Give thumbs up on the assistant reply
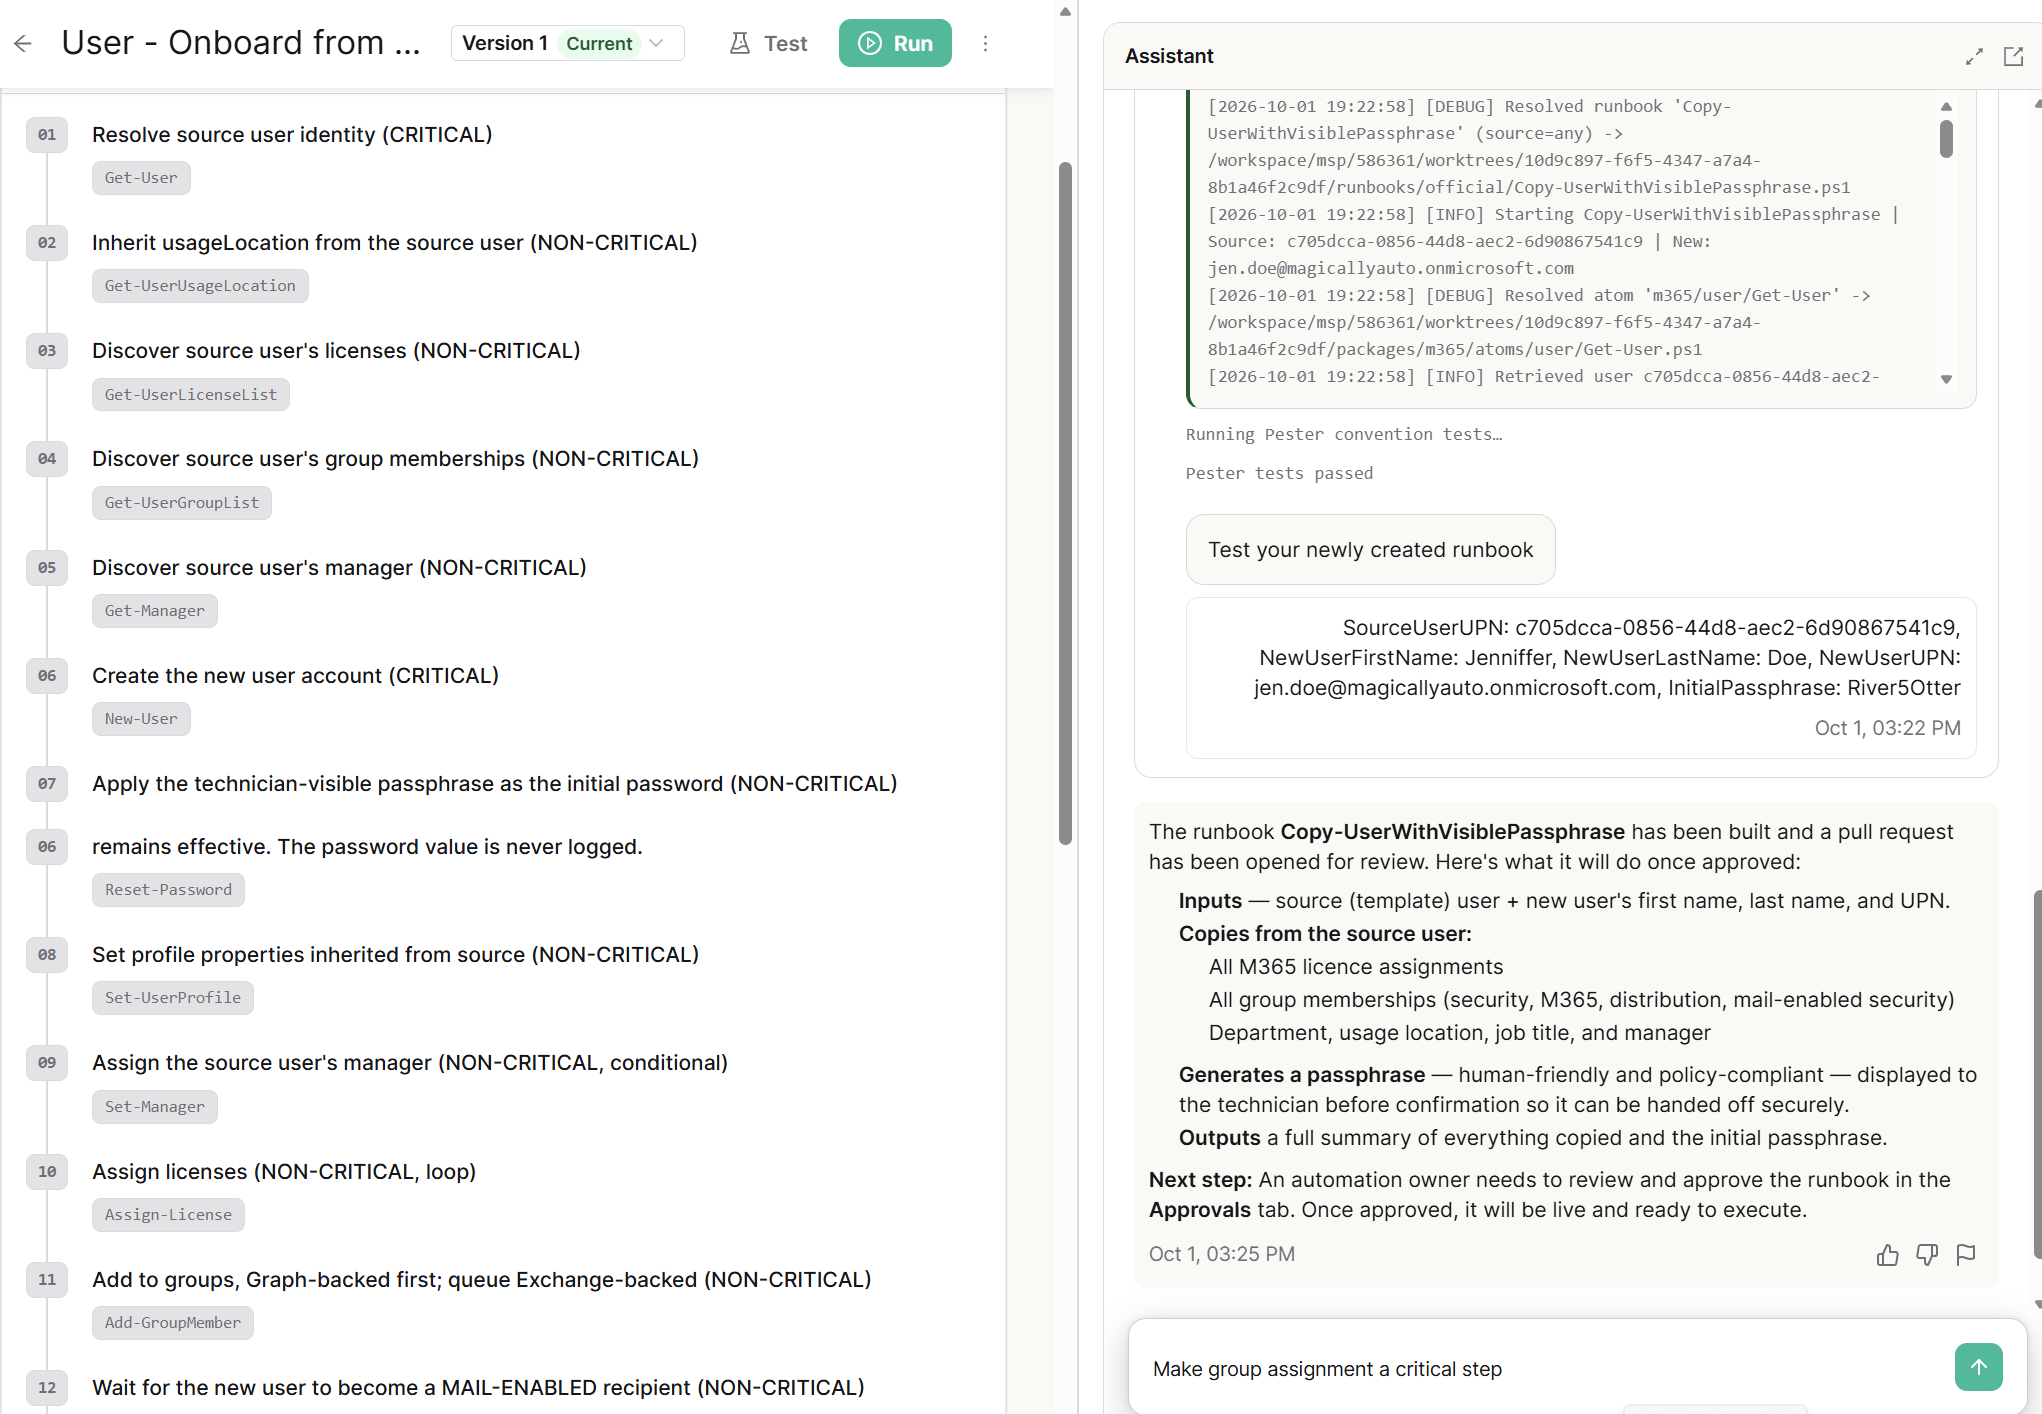Image resolution: width=2042 pixels, height=1414 pixels. (1888, 1254)
